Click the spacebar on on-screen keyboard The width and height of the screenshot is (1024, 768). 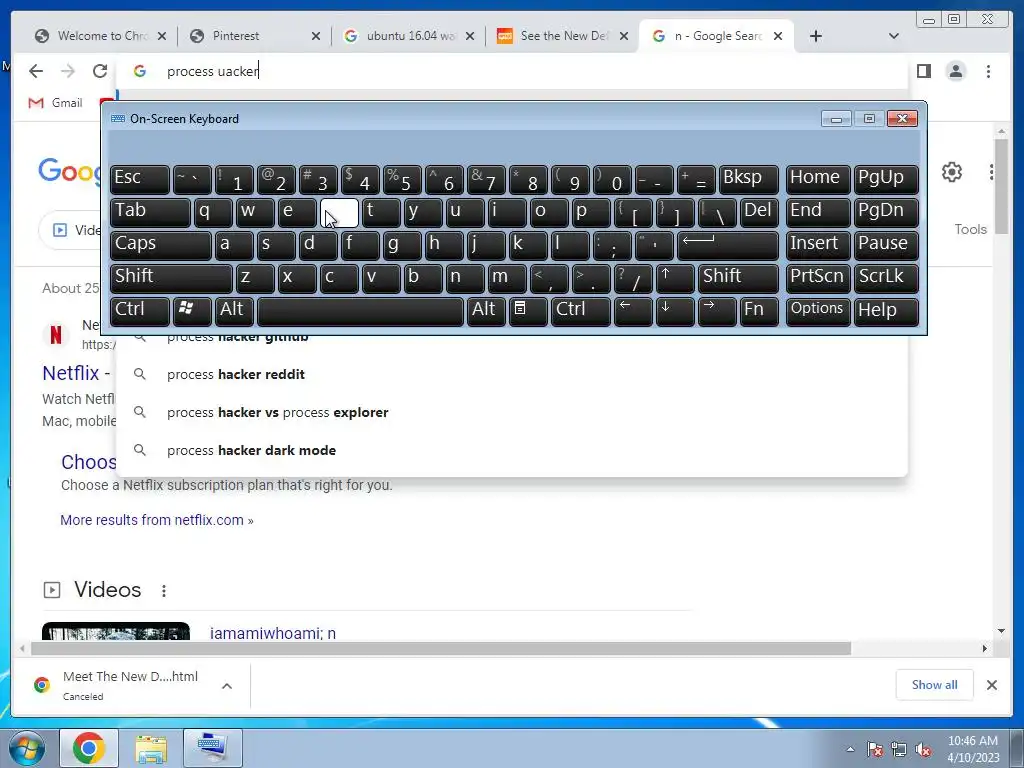[x=360, y=311]
